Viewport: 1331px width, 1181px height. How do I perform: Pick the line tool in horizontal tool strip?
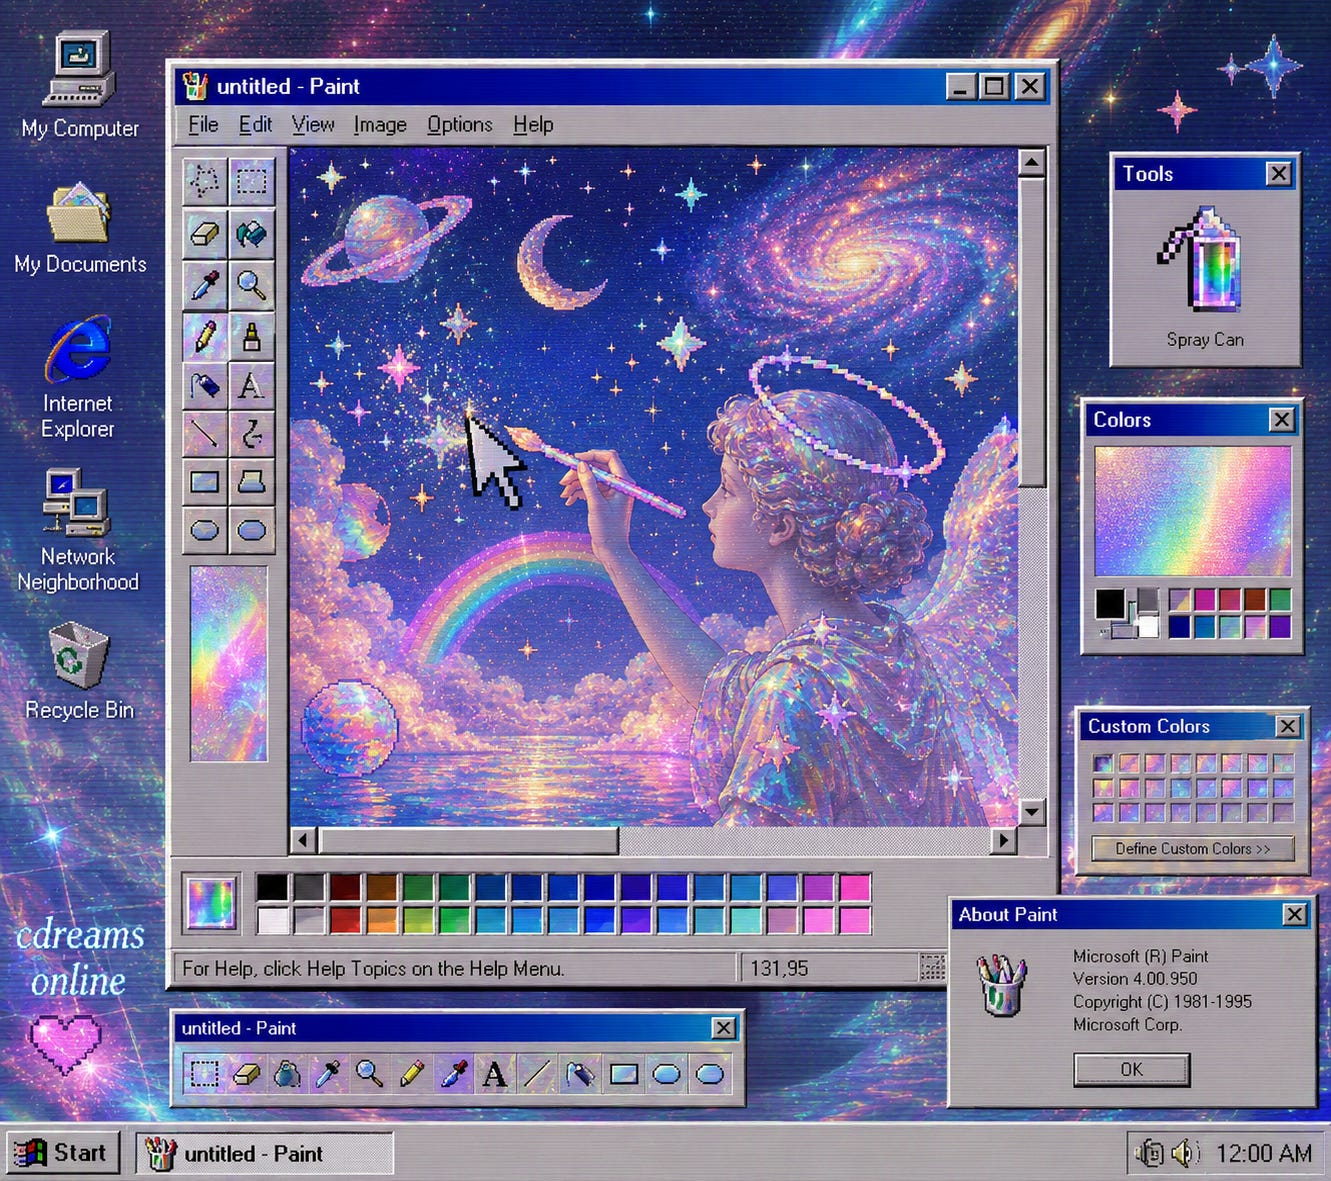tap(537, 1074)
